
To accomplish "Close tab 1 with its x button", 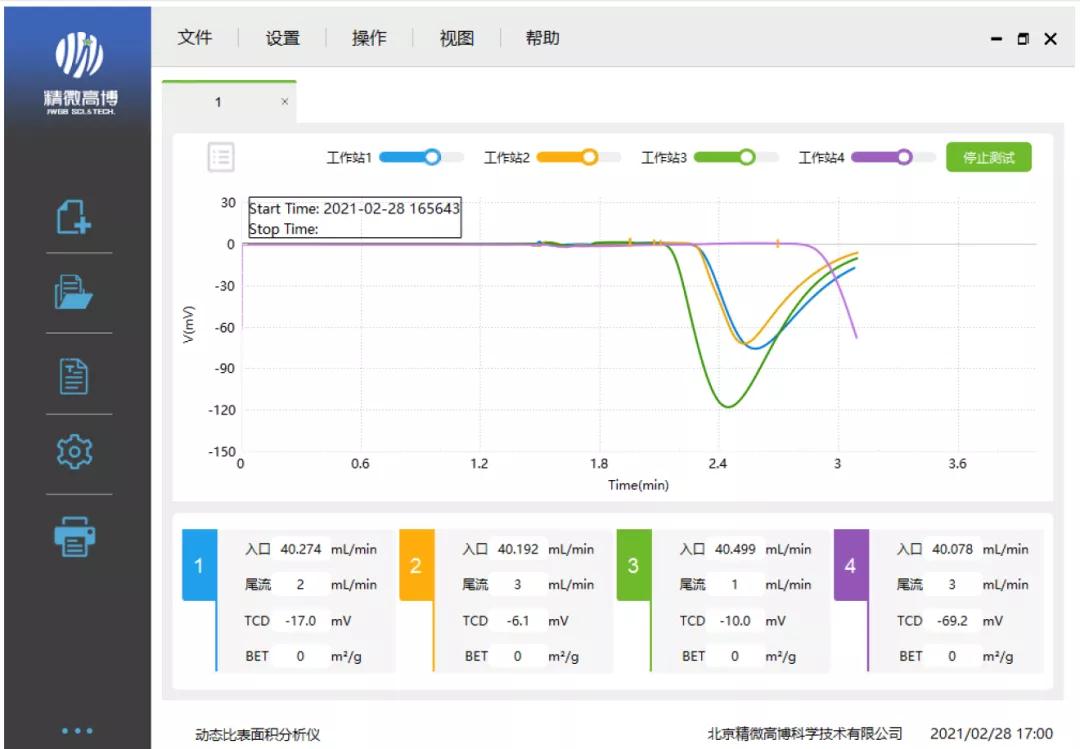I will coord(285,102).
